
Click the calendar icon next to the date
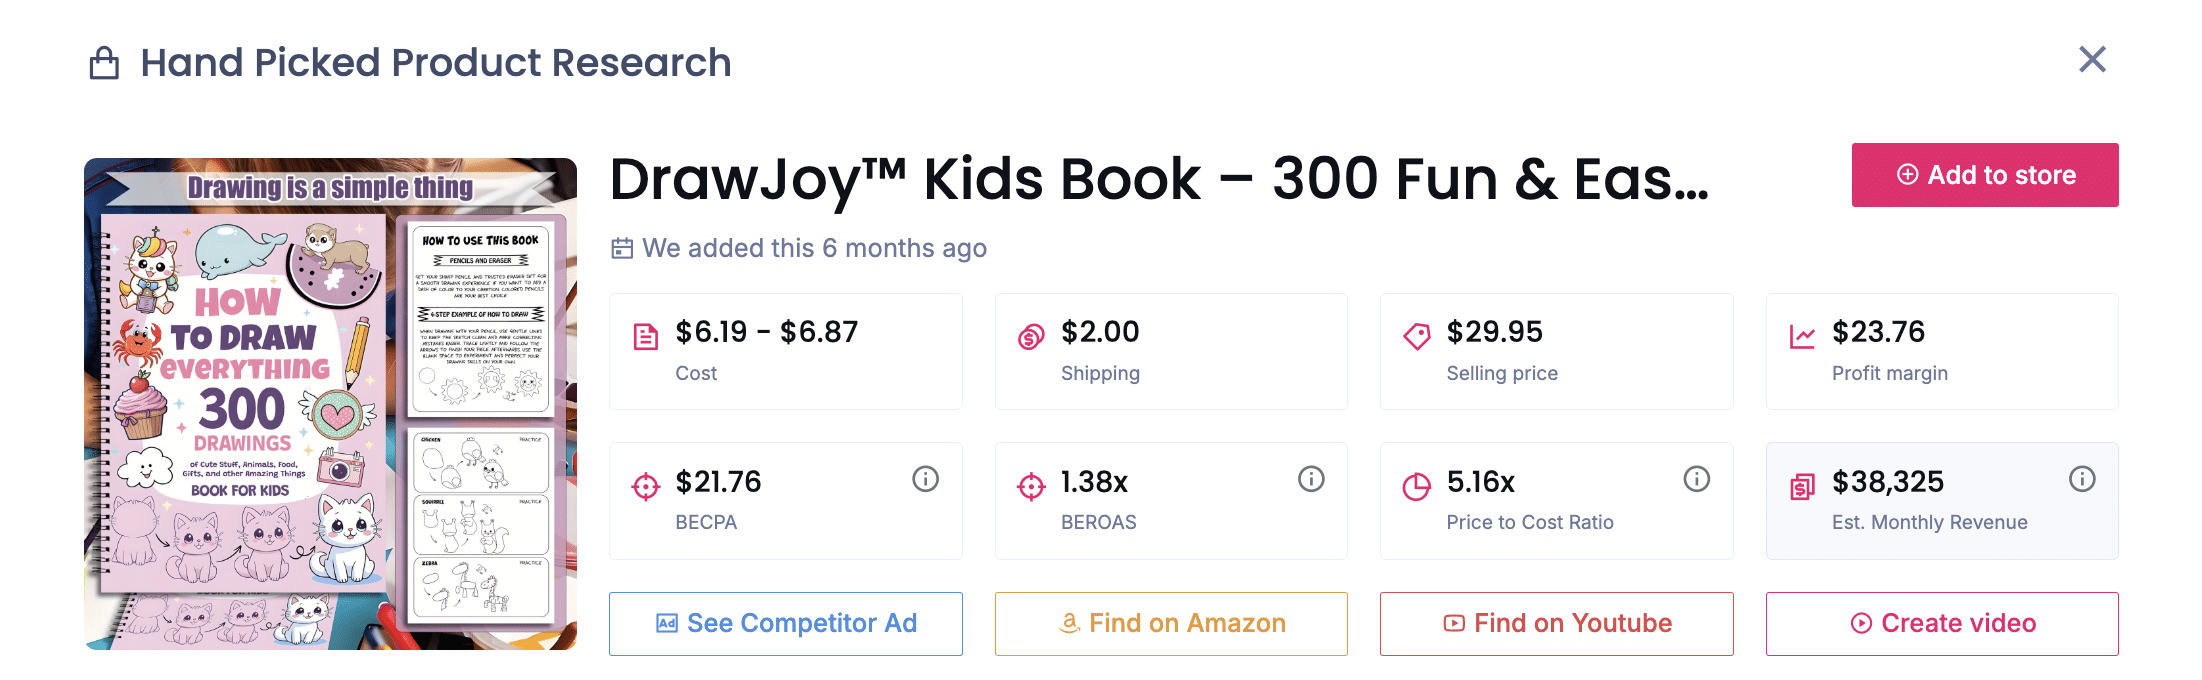622,248
